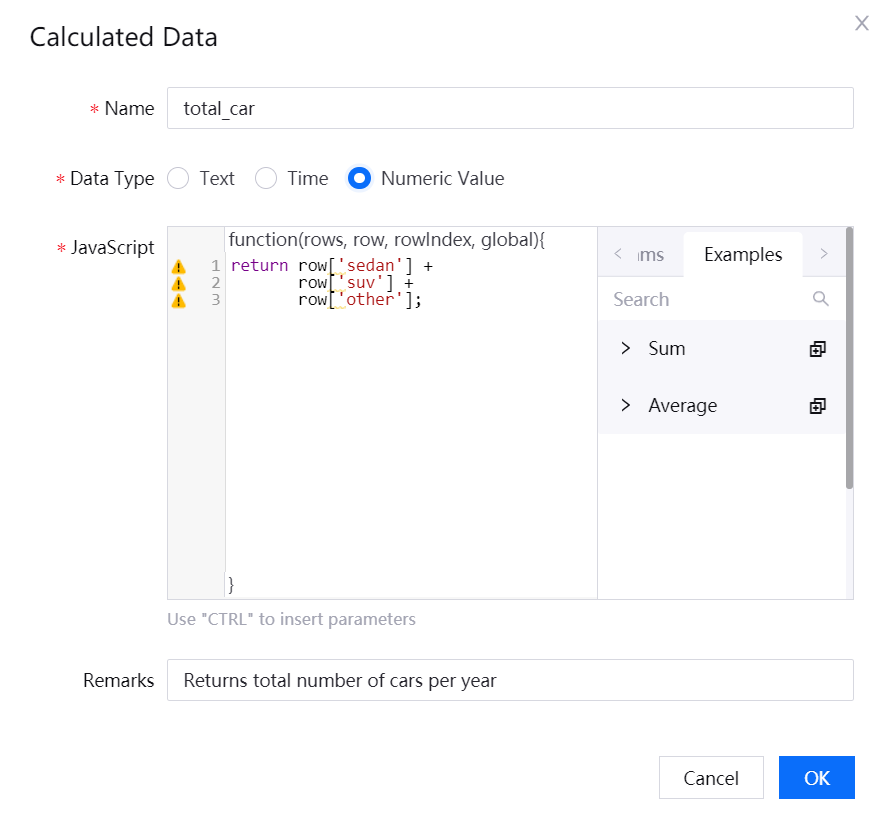The image size is (883, 813).
Task: Click the warning marker beside code line 2
Action: tap(178, 284)
